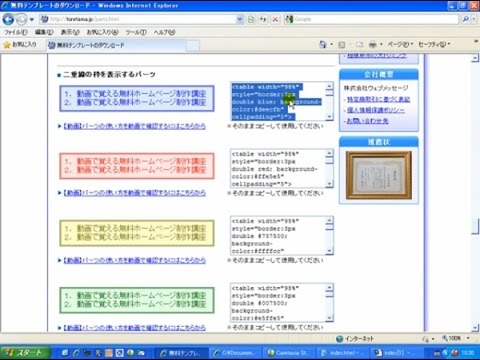The height and width of the screenshot is (360, 480).
Task: Click the Home icon in the command bar
Action: [x=323, y=44]
